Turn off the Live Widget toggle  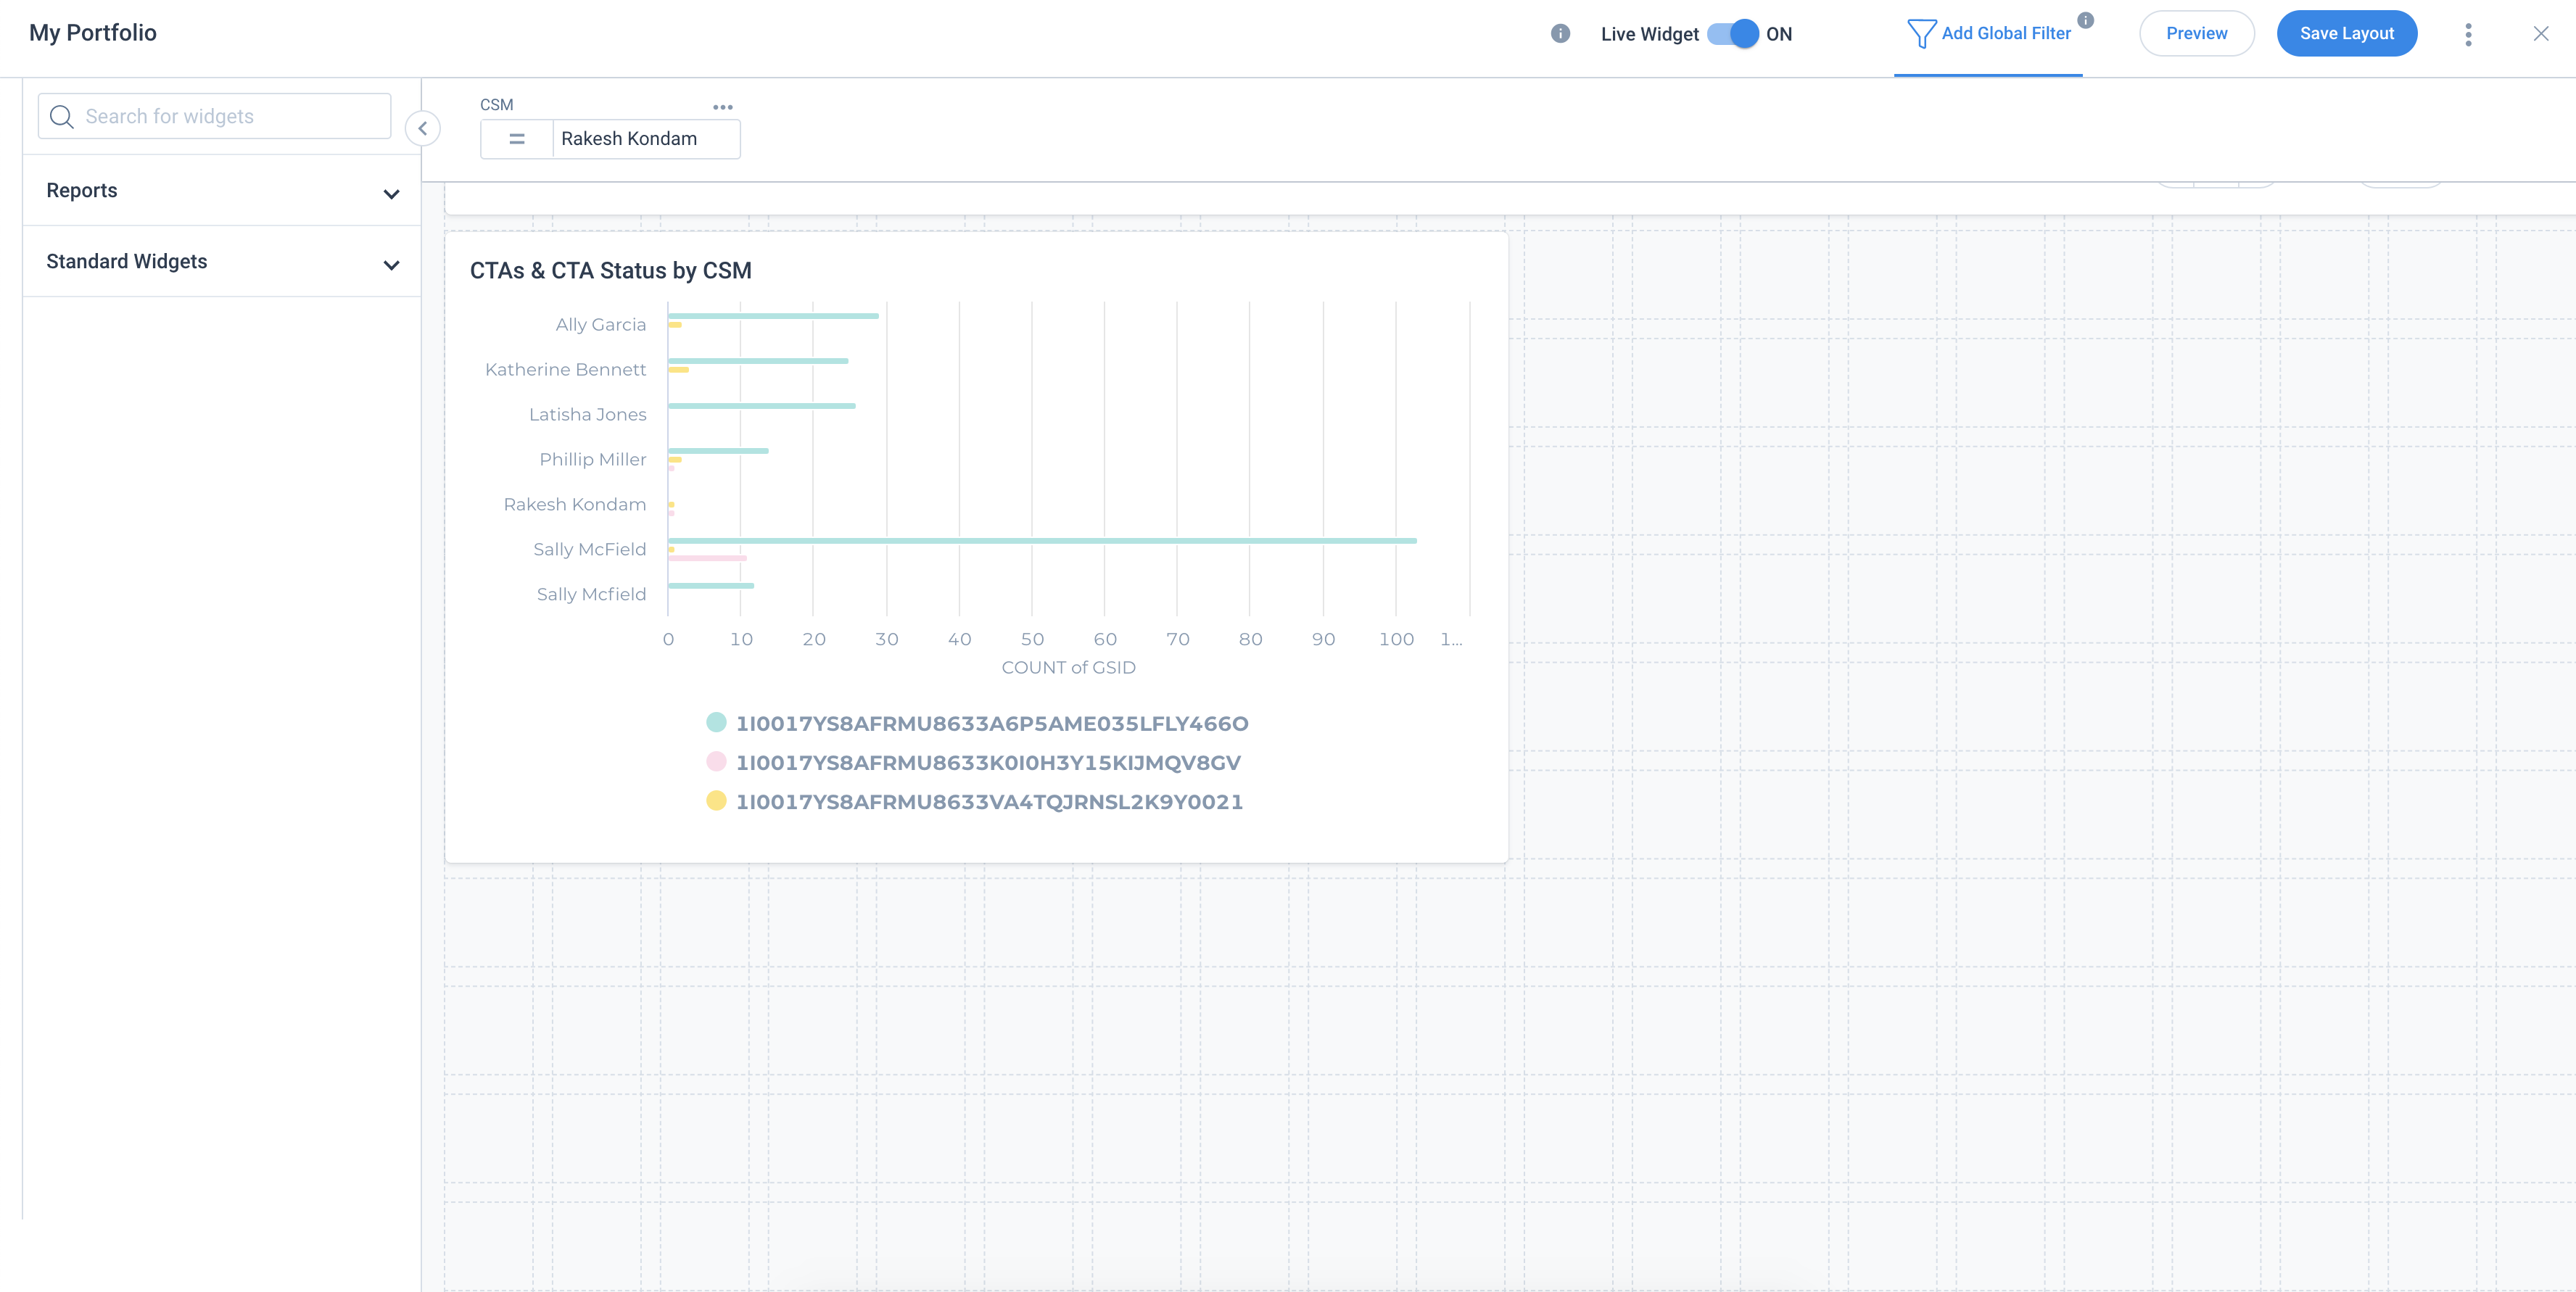pyautogui.click(x=1733, y=33)
